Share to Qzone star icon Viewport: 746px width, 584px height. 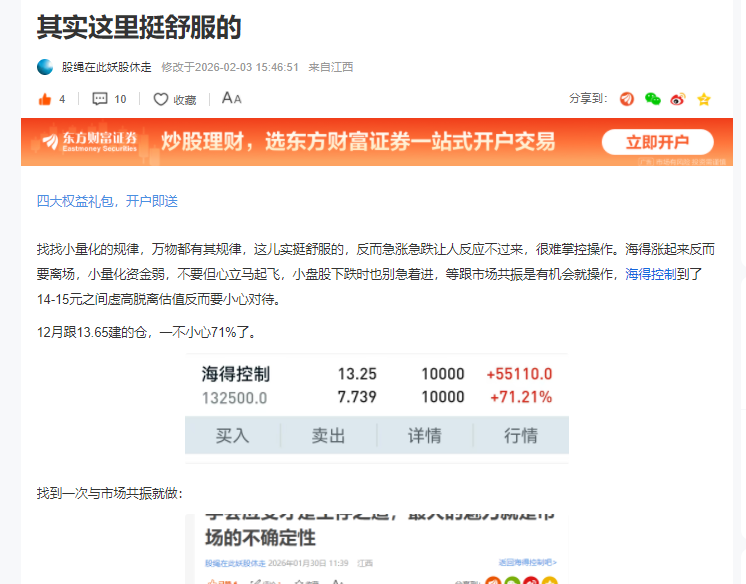704,99
